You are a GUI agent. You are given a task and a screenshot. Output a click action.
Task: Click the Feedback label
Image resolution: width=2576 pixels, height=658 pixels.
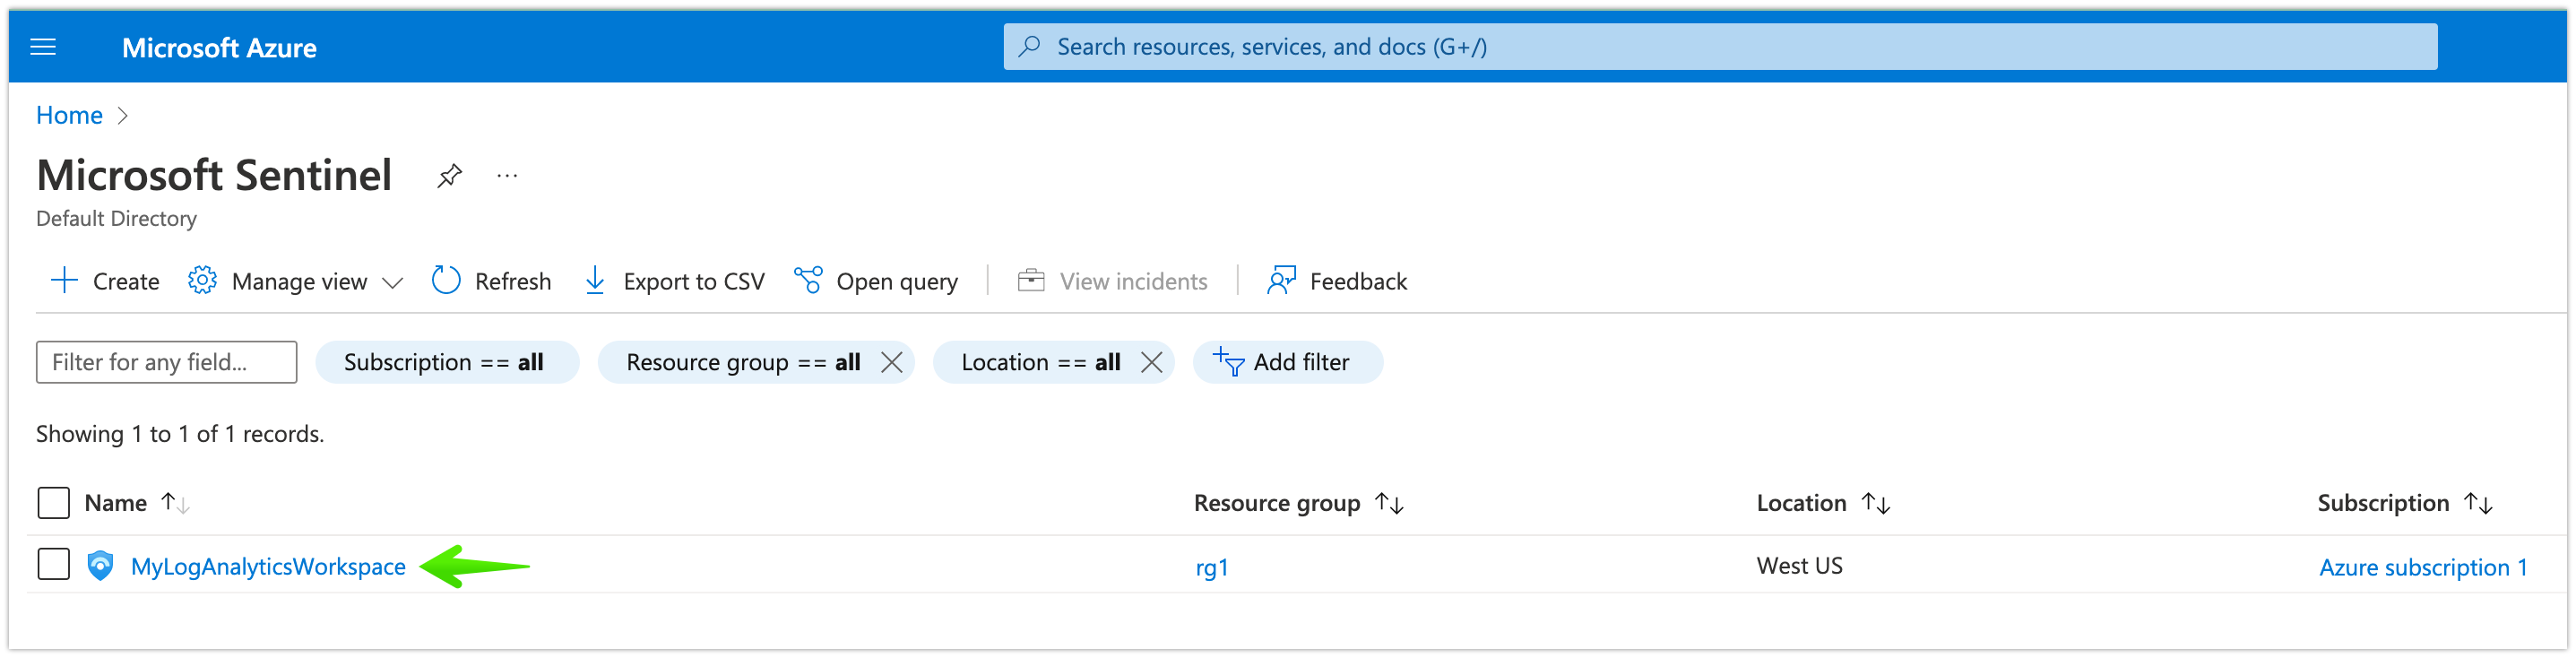(x=1358, y=282)
